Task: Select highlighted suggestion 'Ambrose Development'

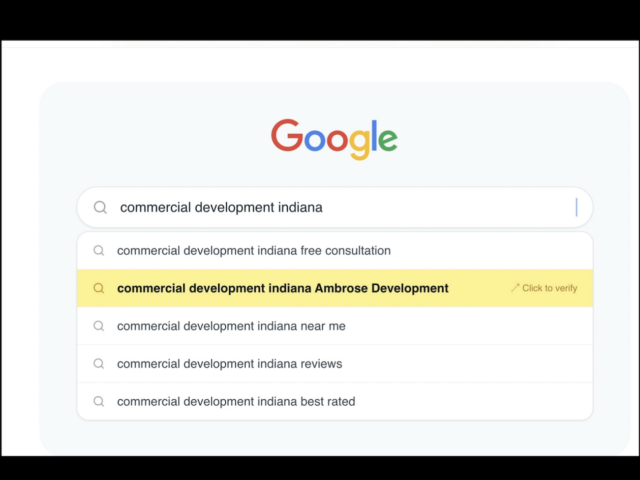Action: tap(335, 288)
